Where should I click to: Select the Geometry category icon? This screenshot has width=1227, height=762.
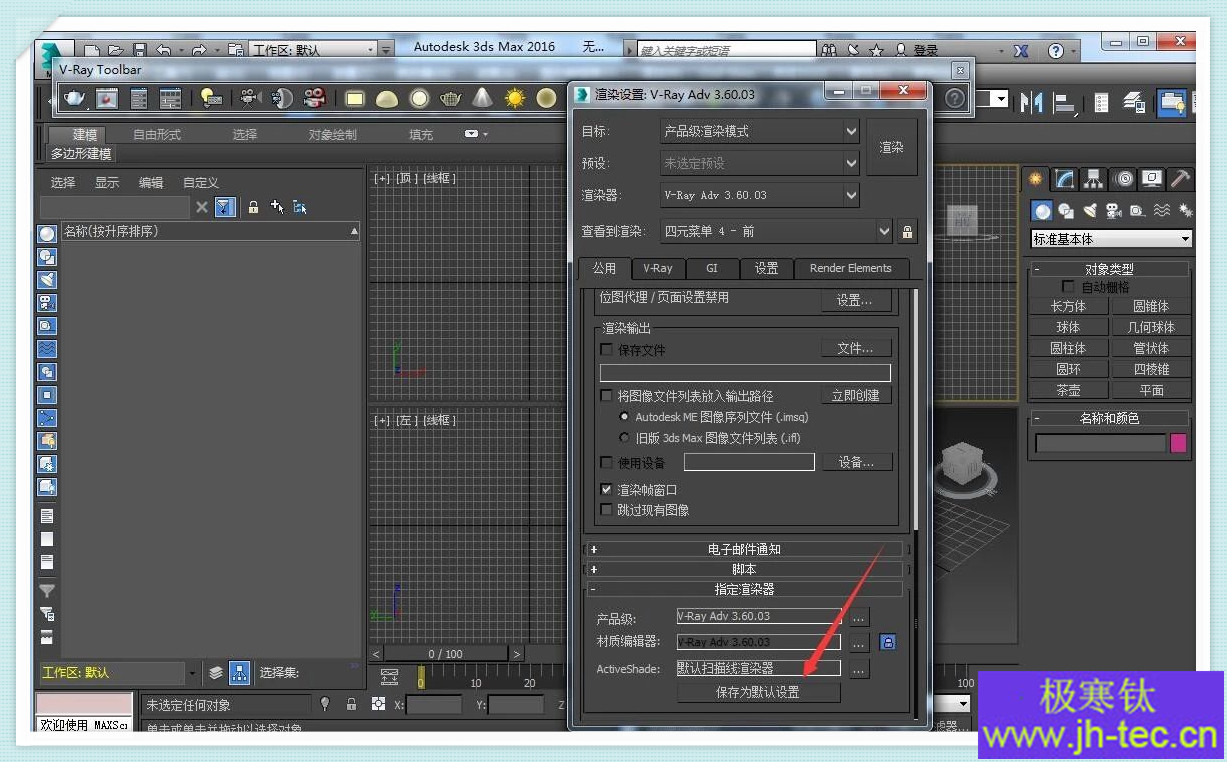coord(1042,211)
